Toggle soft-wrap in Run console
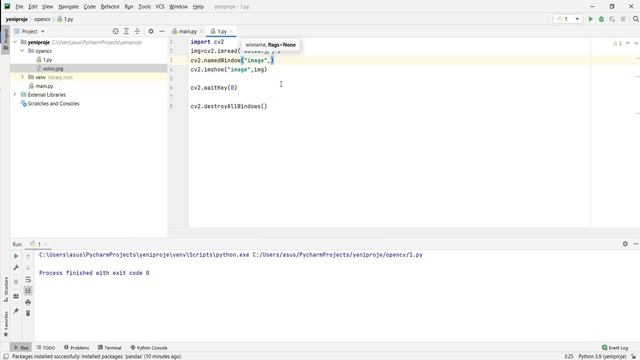This screenshot has height=360, width=640. click(28, 280)
